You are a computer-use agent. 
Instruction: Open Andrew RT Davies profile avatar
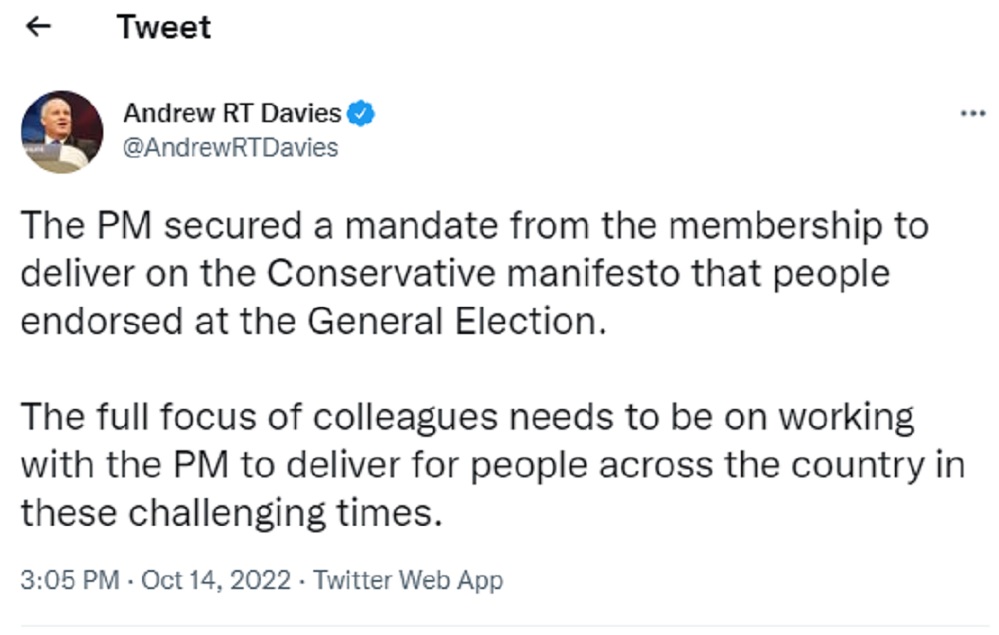tap(62, 132)
